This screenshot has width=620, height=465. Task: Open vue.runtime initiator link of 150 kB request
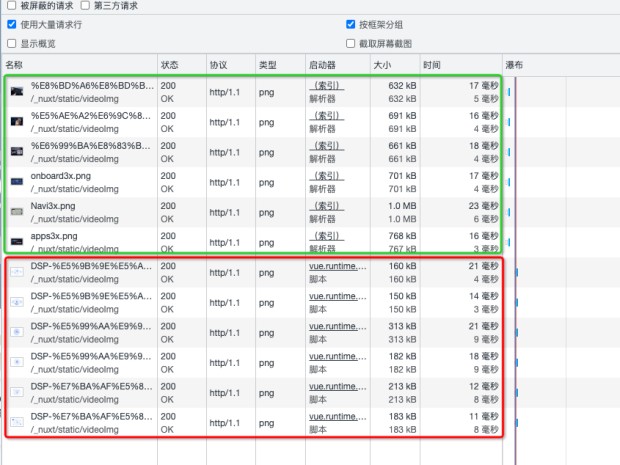pos(337,296)
